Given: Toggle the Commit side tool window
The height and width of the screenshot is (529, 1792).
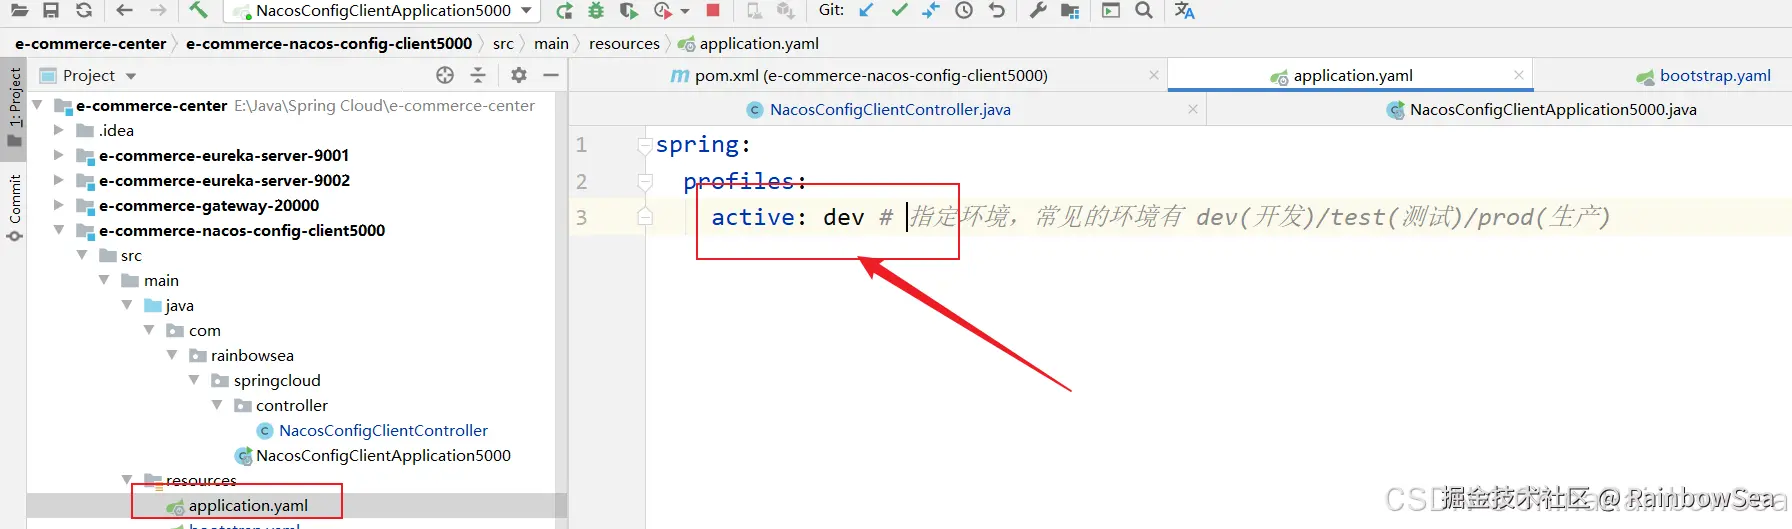Looking at the screenshot, I should pos(14,208).
